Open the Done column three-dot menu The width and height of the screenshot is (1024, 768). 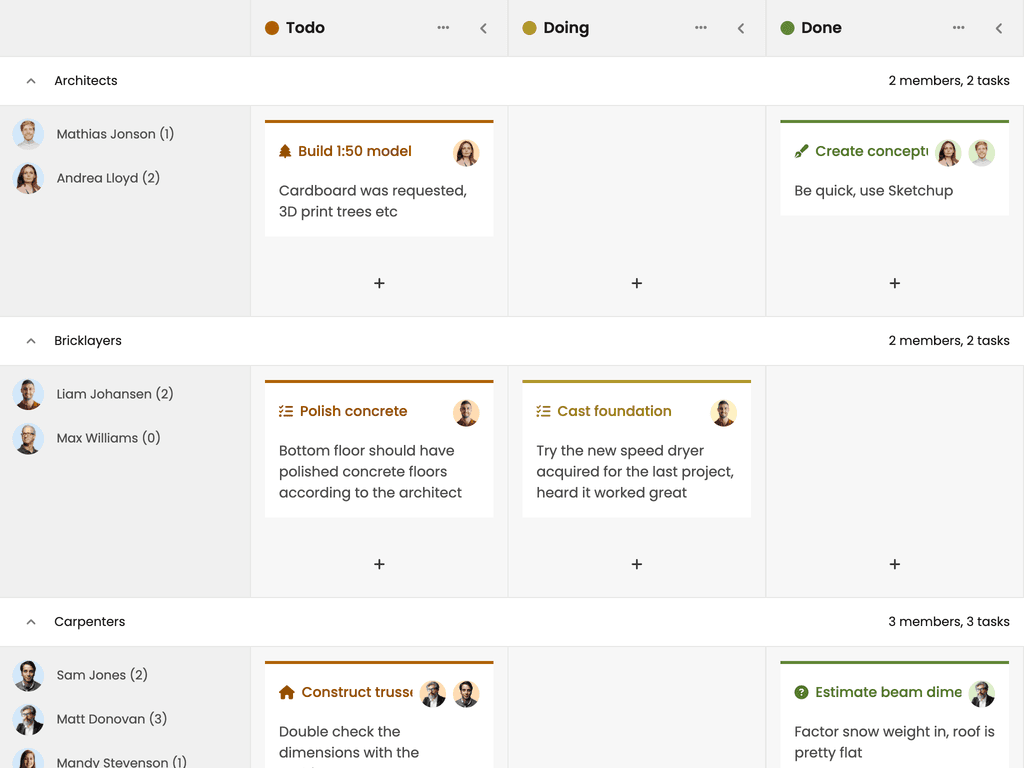click(959, 27)
